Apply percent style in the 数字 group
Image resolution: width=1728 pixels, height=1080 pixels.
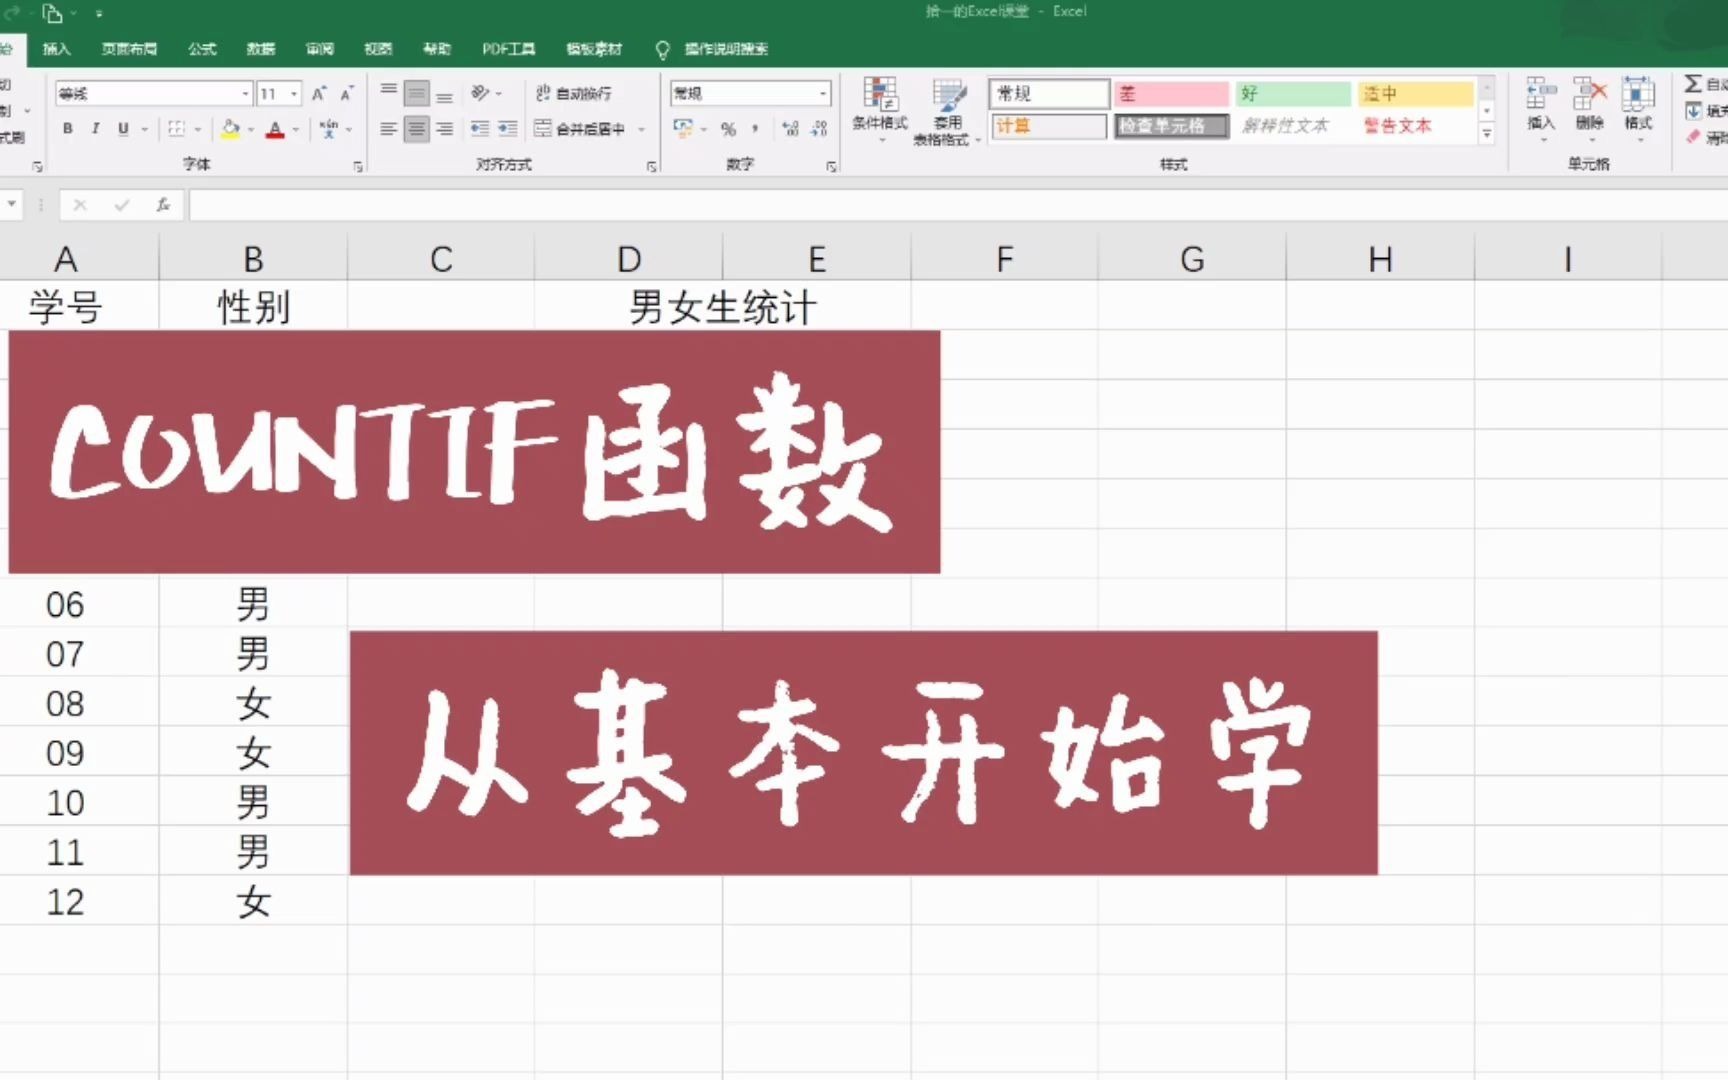click(729, 128)
